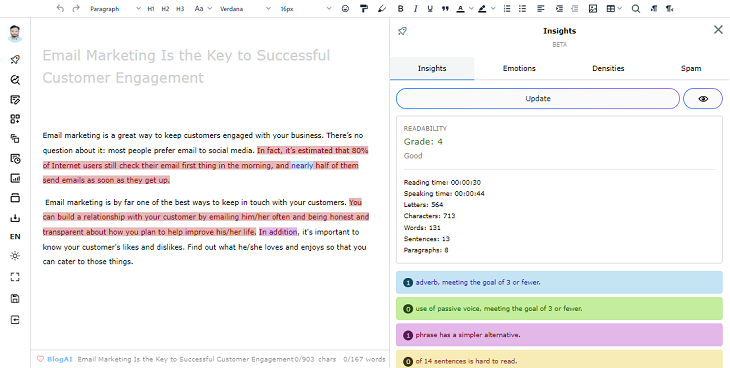
Task: Open the highlight color dropdown arrow
Action: pos(493,8)
